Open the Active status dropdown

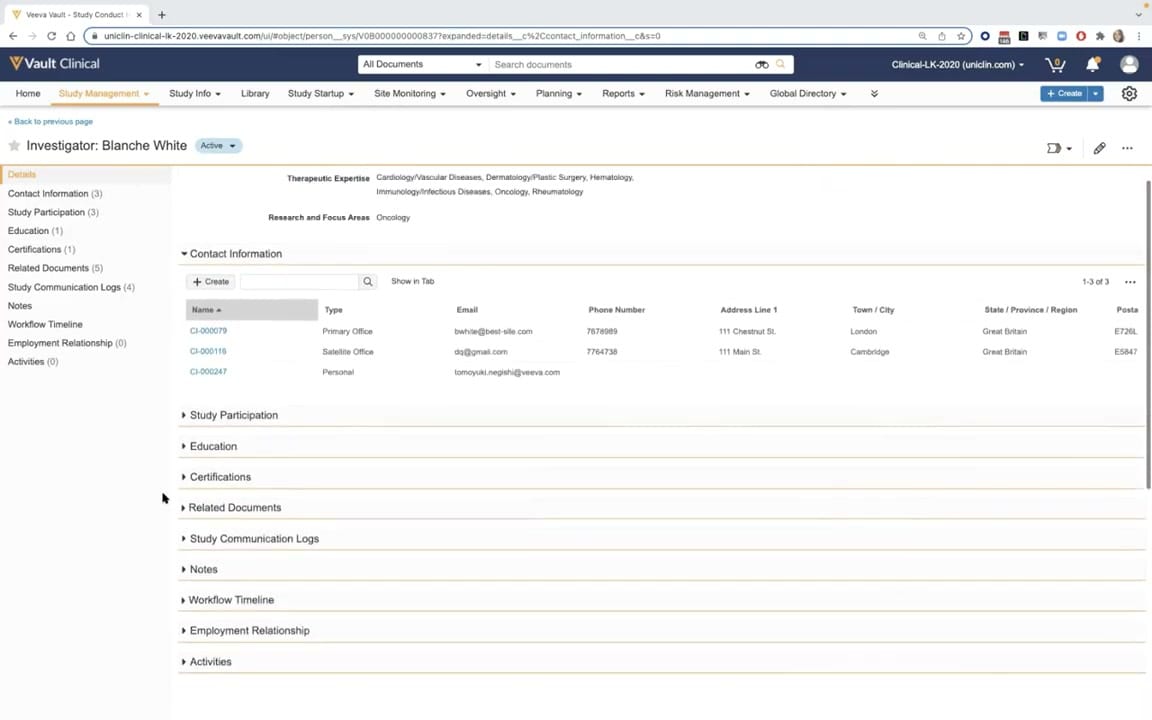coord(218,145)
